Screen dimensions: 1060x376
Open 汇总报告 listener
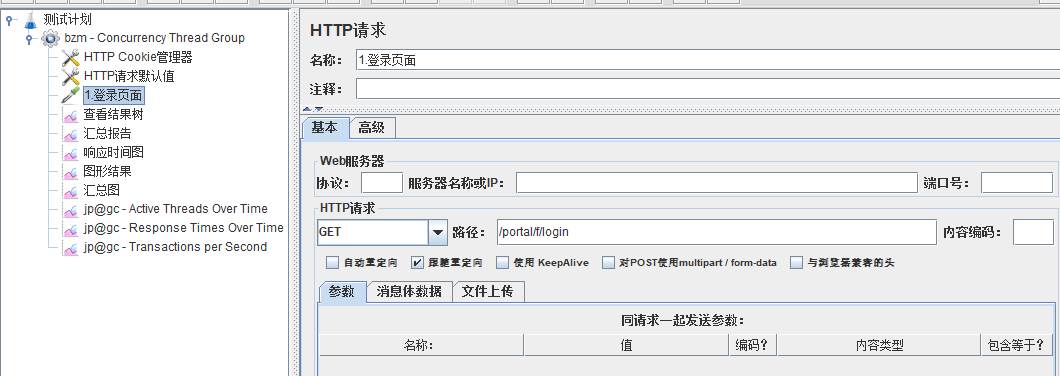tap(107, 134)
